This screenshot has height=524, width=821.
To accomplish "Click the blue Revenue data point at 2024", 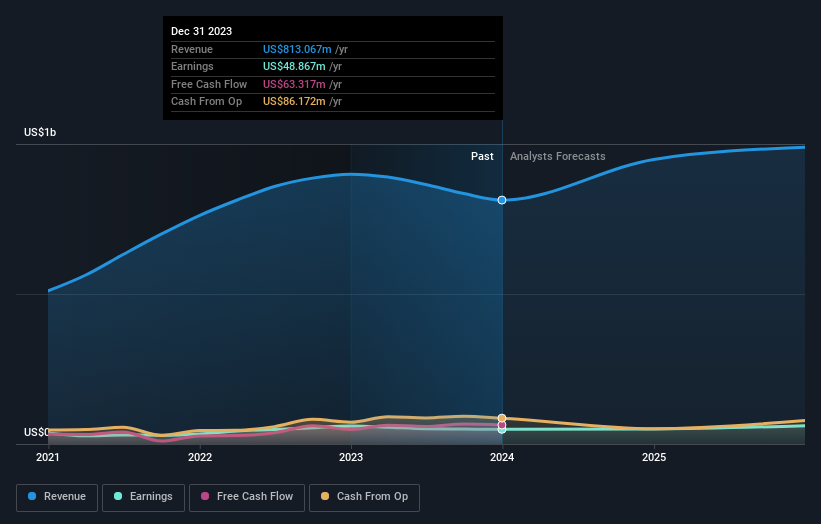I will 502,200.
